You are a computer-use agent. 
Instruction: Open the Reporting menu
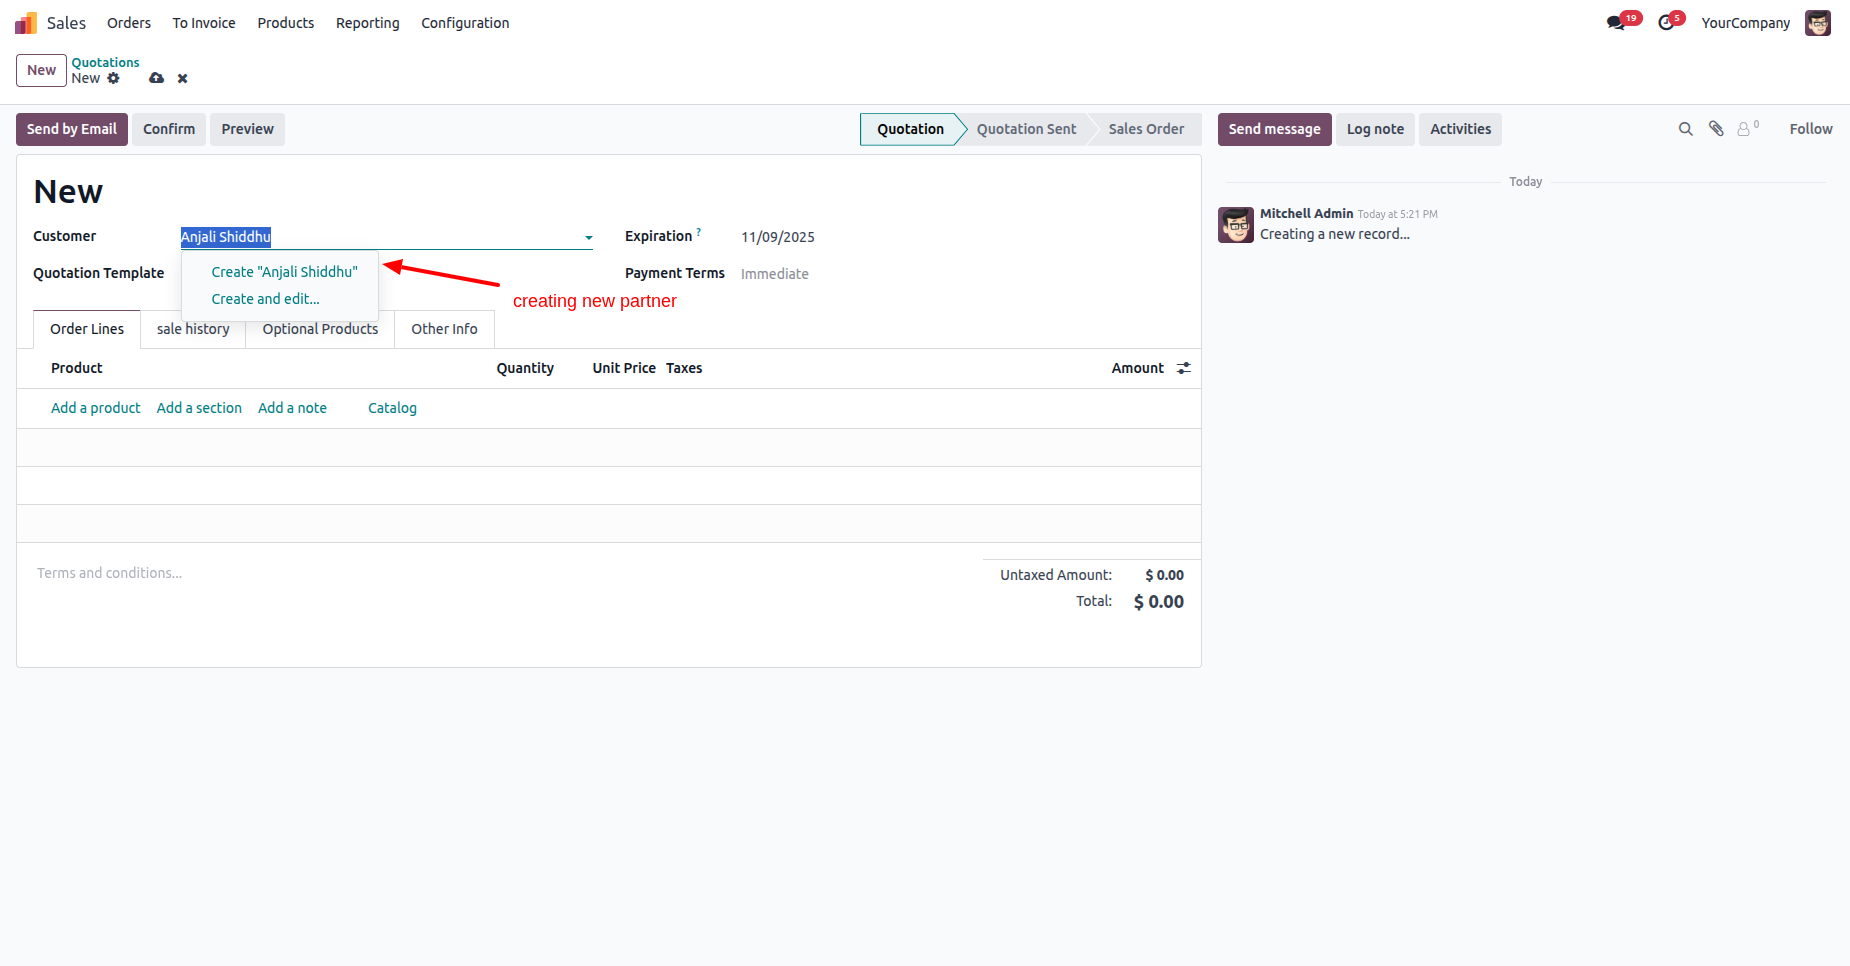367,23
